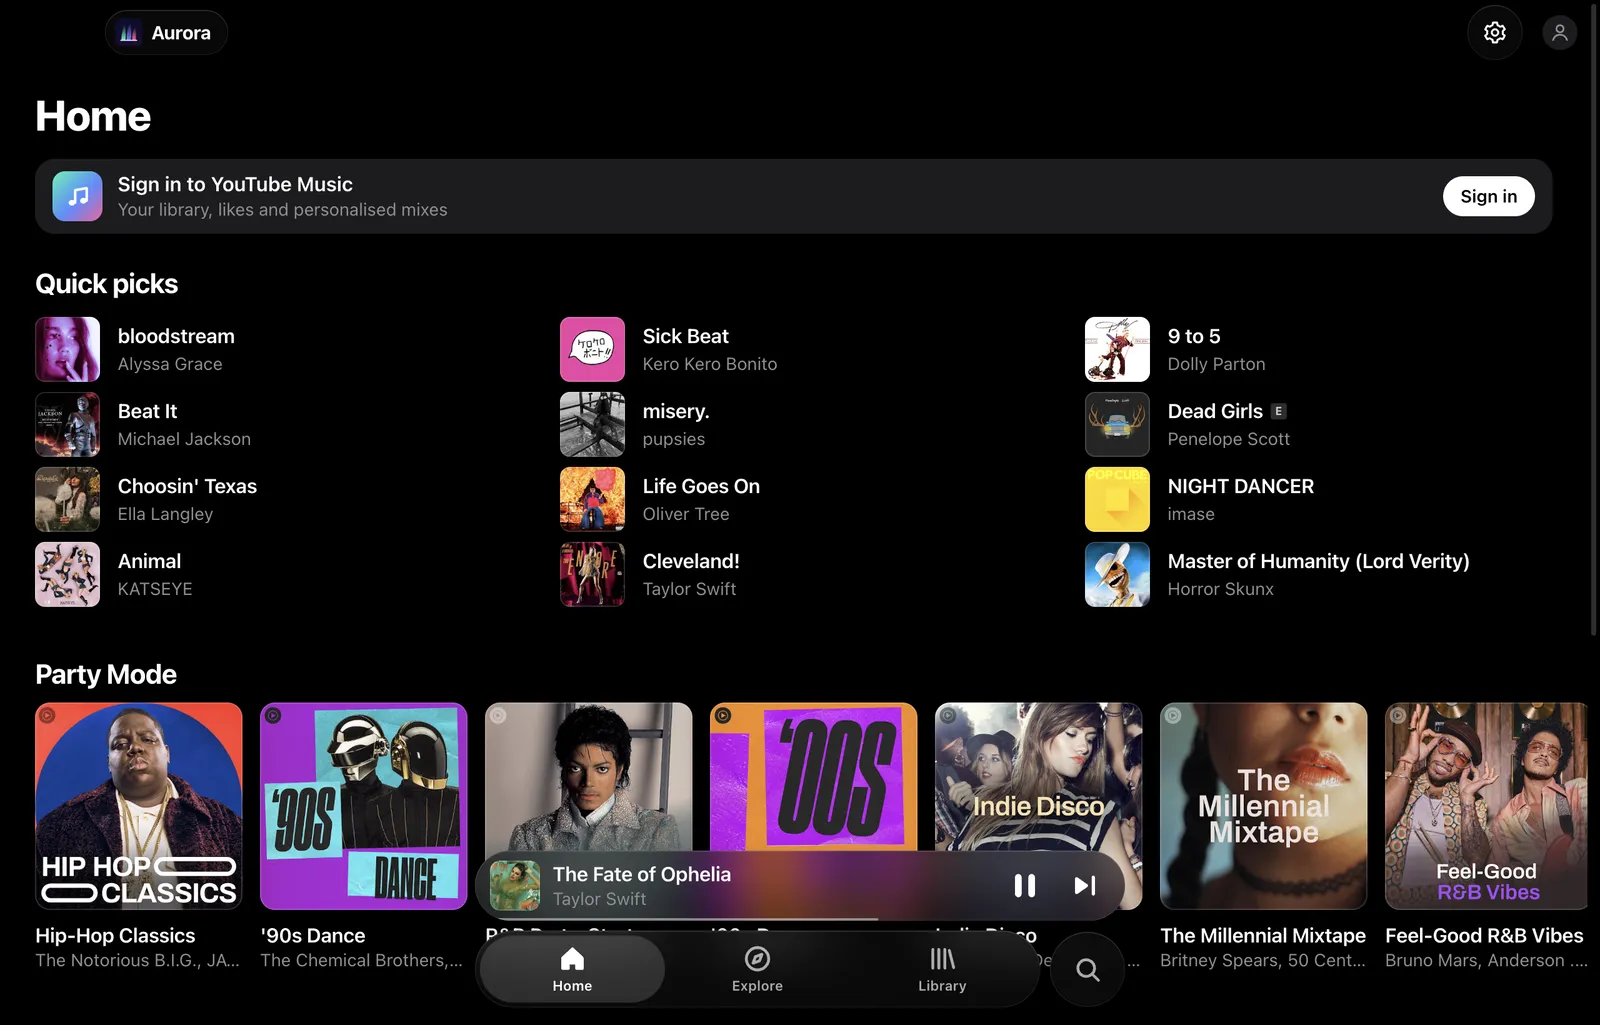This screenshot has height=1025, width=1600.
Task: Click the Aurora logo button
Action: 166,33
